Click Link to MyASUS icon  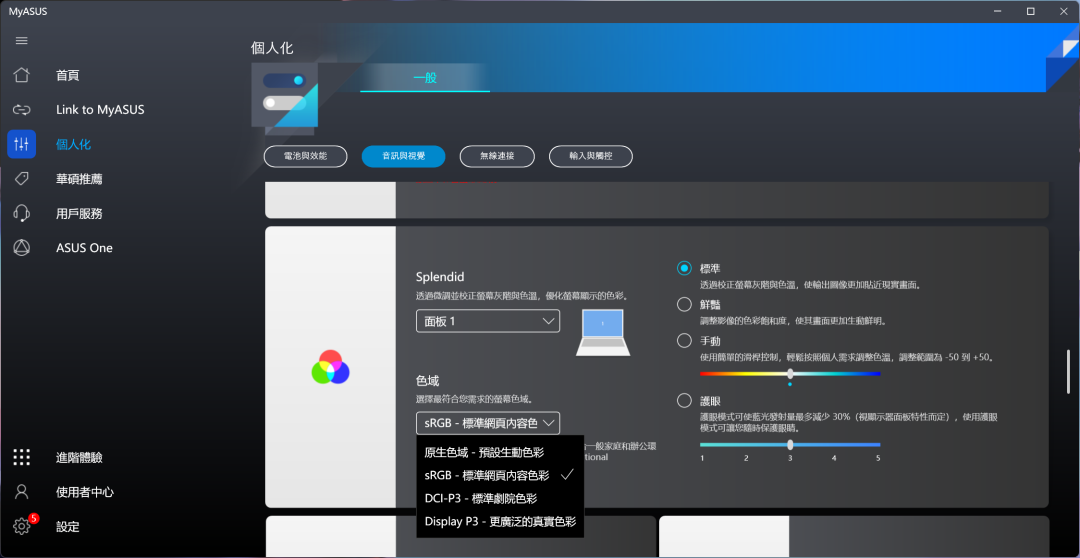pos(21,110)
